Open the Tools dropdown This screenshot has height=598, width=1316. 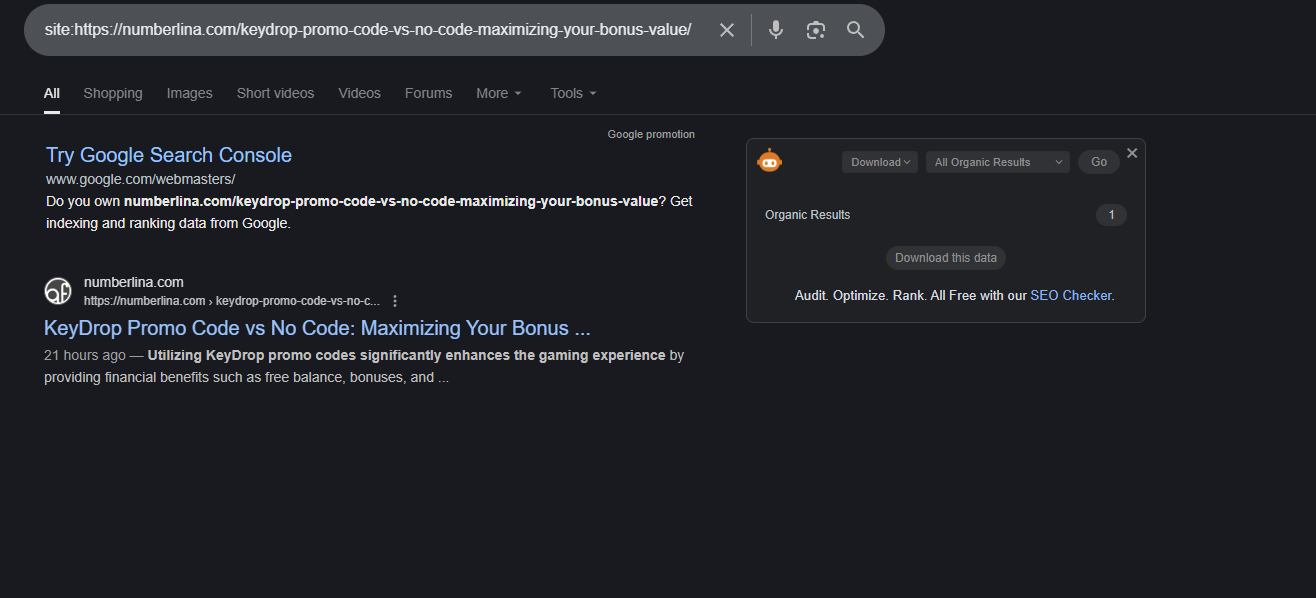[x=573, y=93]
